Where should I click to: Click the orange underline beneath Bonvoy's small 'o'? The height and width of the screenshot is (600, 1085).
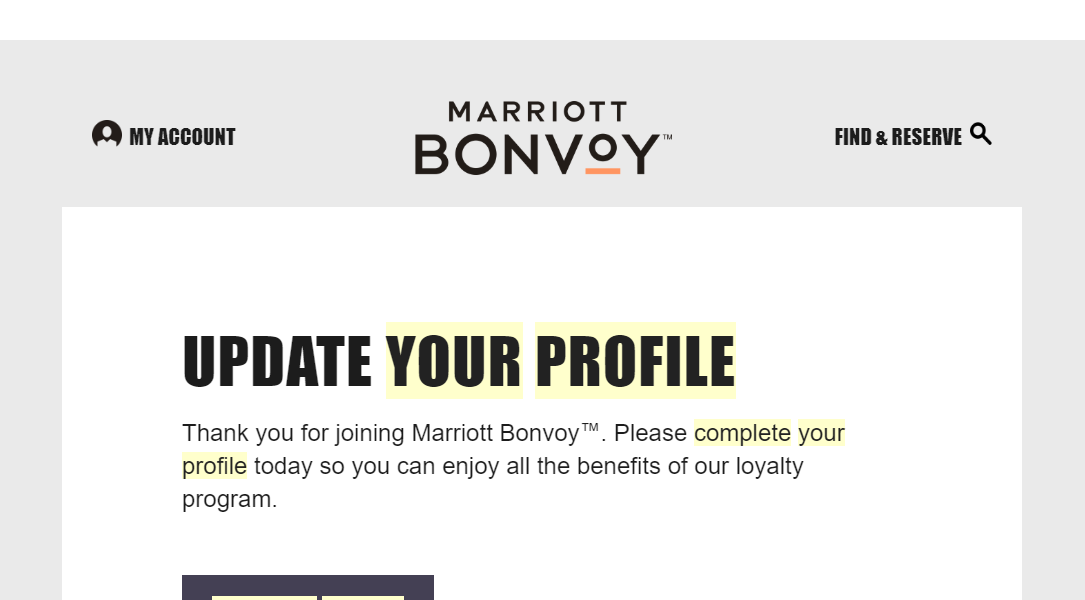pos(603,171)
